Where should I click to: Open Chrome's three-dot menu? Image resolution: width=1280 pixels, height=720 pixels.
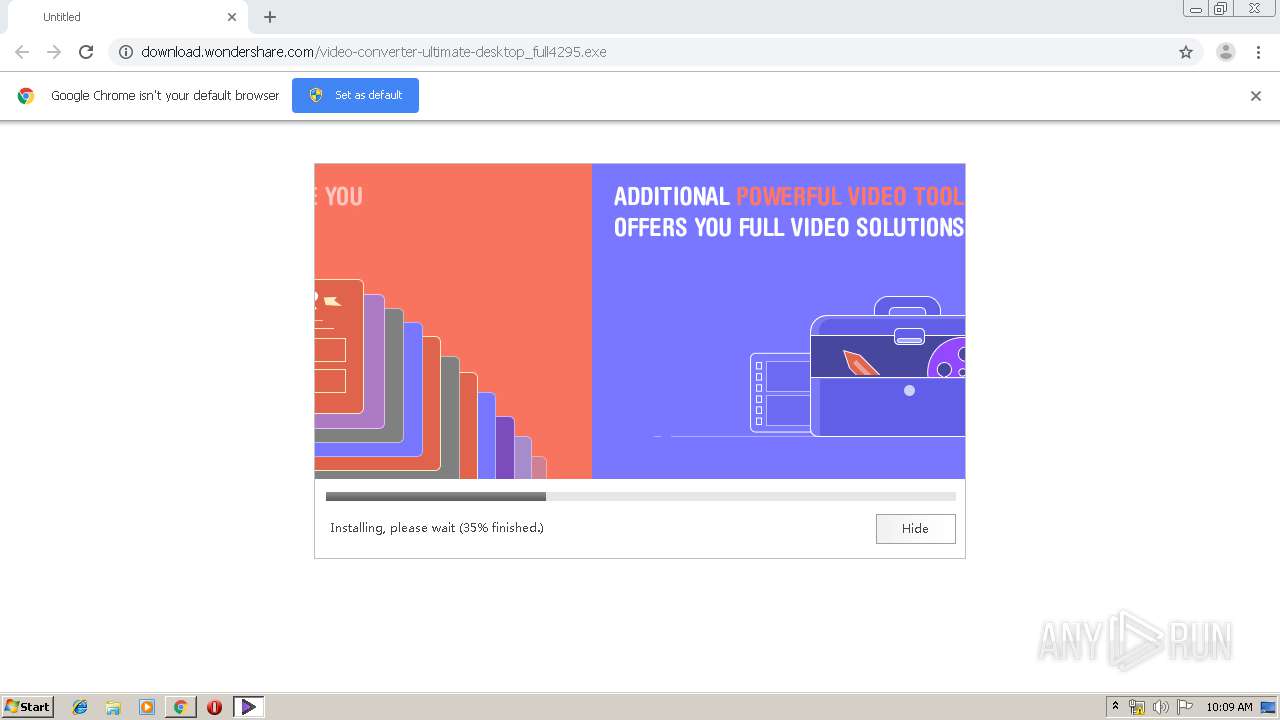pos(1259,52)
